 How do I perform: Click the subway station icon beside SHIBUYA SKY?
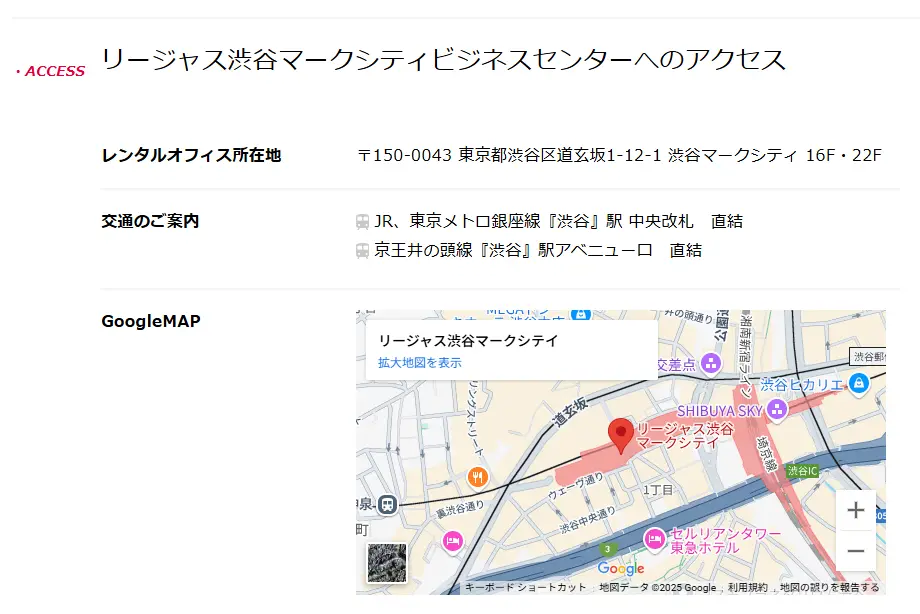pos(777,410)
